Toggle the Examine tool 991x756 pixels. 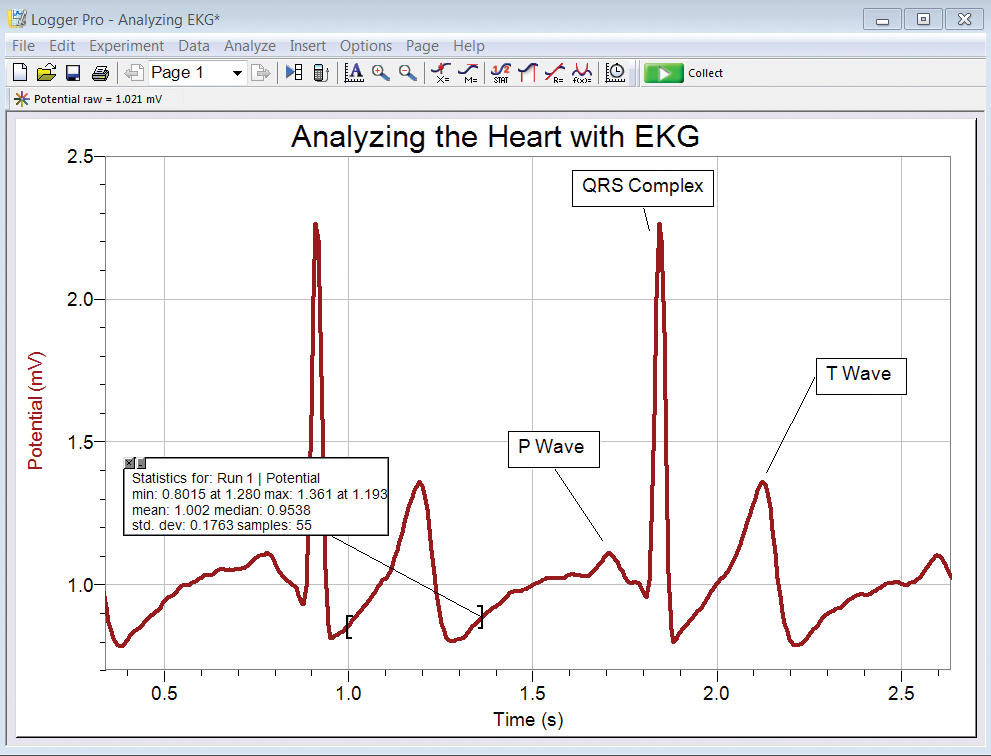point(440,73)
